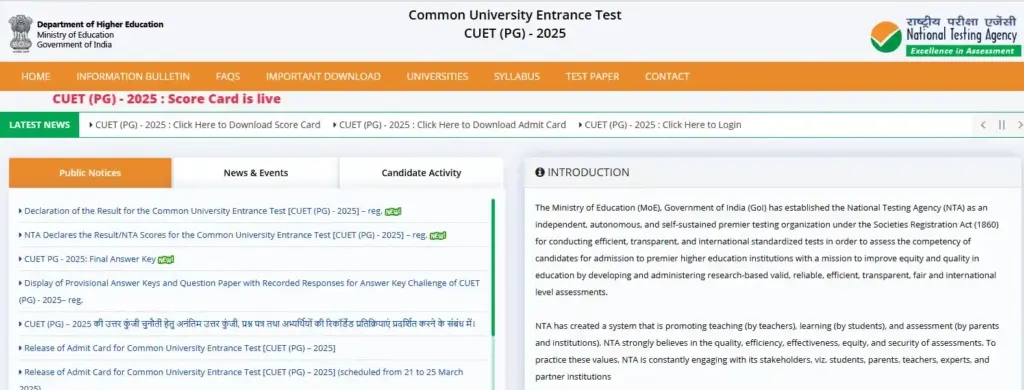Open Click Here to Download Admit Card link
Image resolution: width=1024 pixels, height=390 pixels.
[449, 125]
